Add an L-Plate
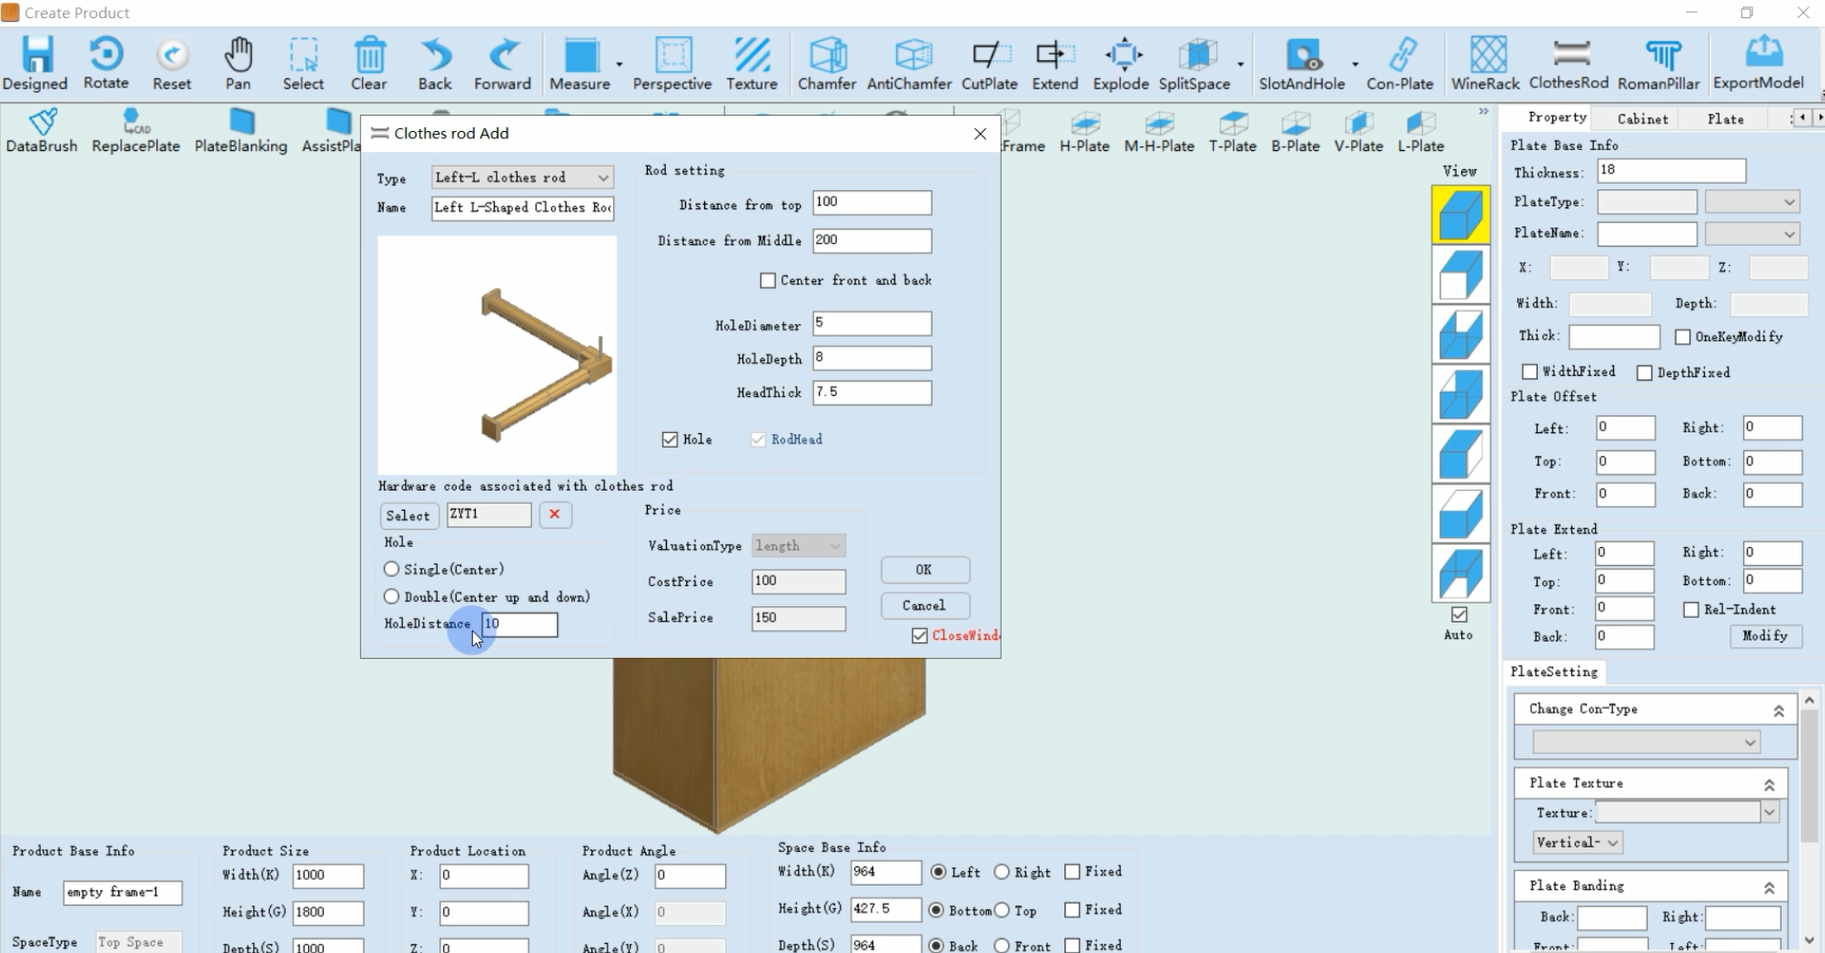Screen dimensions: 1825x953 [x=1421, y=131]
